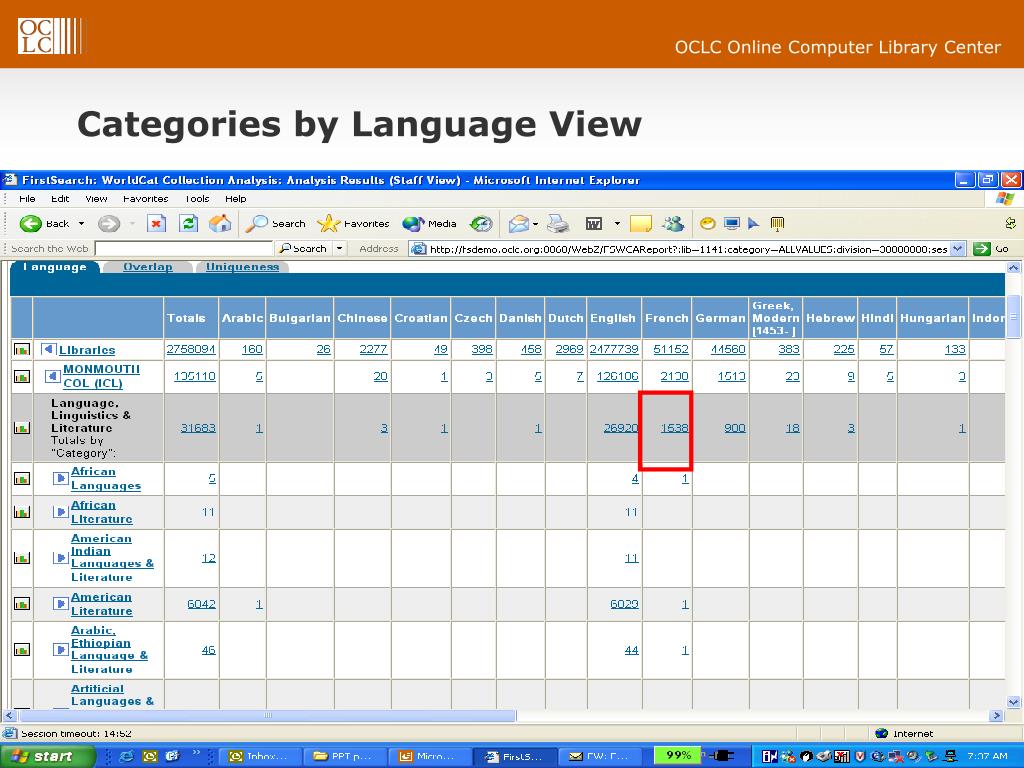The height and width of the screenshot is (768, 1024).
Task: Switch to the PPT p... taskbar folder
Action: pos(345,756)
